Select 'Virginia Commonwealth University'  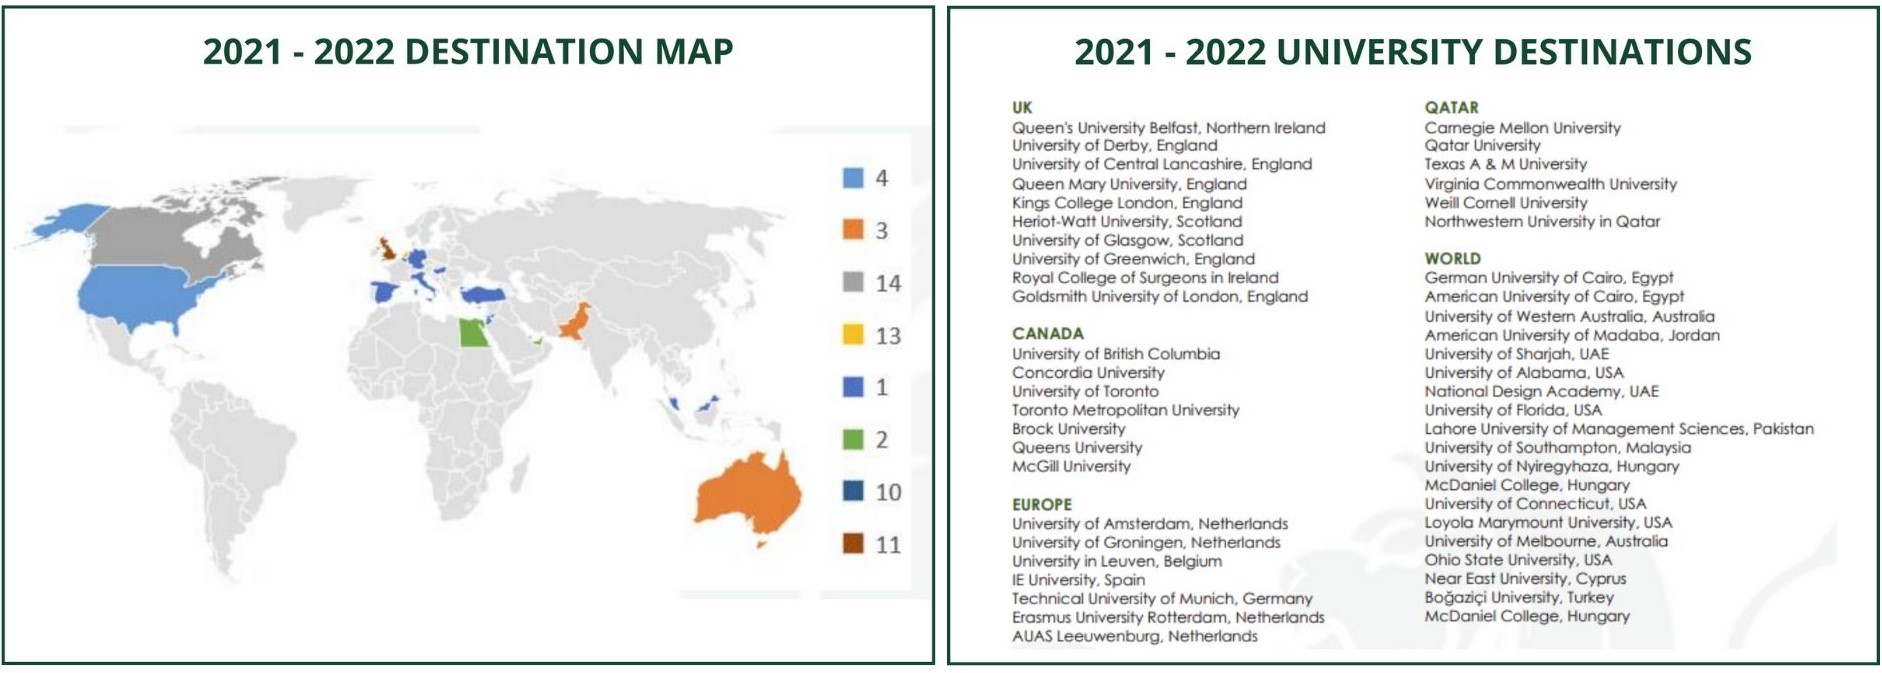pos(1551,184)
